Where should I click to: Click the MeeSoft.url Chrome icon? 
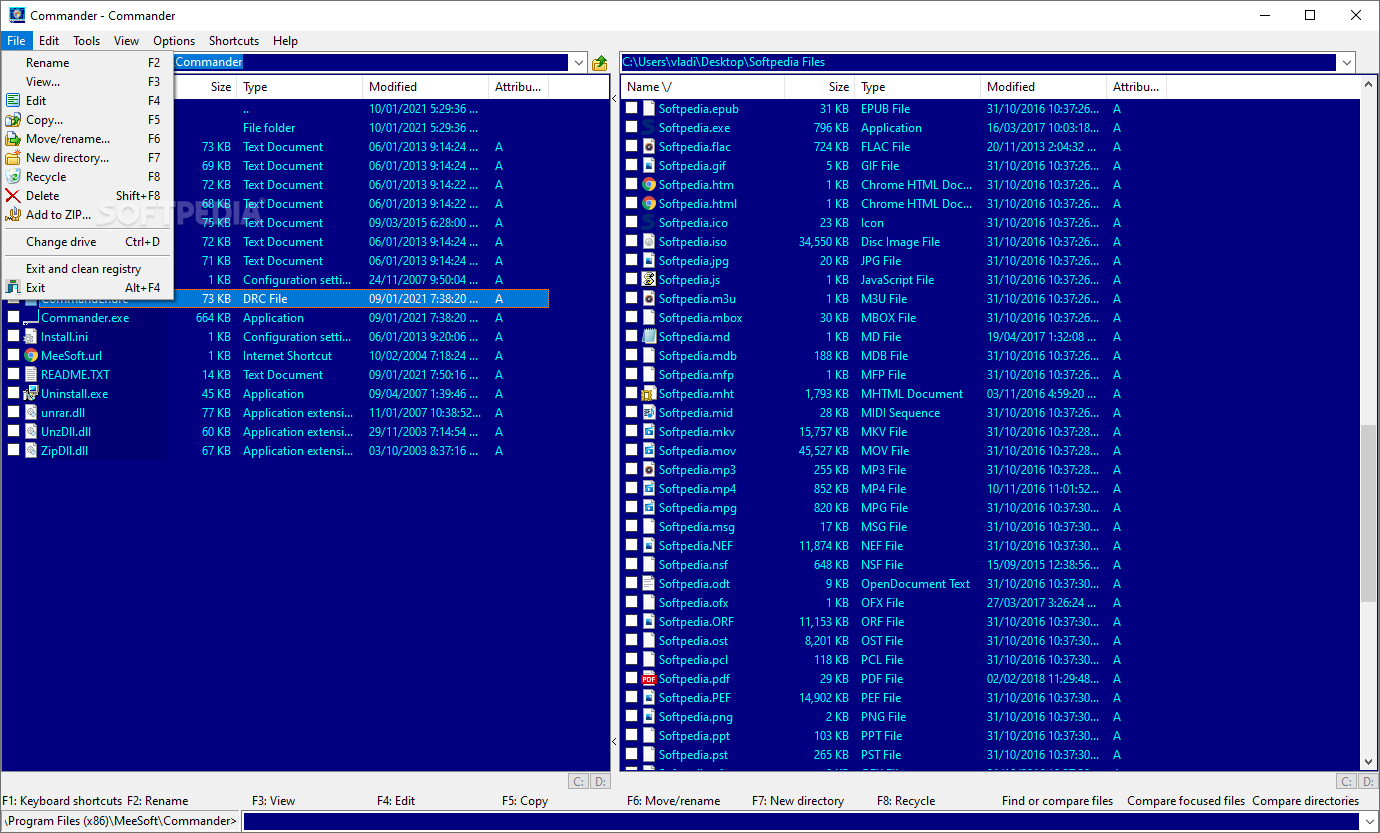(31, 355)
